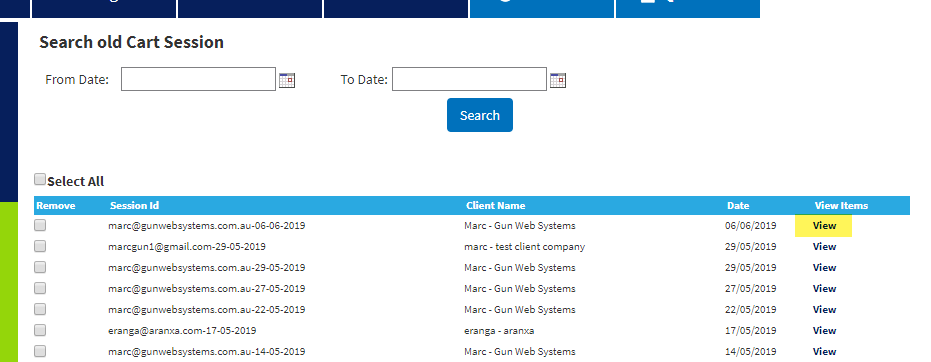
Task: Select session id marc@gunwebsystems.com.au-27-05-2019
Action: 207,288
